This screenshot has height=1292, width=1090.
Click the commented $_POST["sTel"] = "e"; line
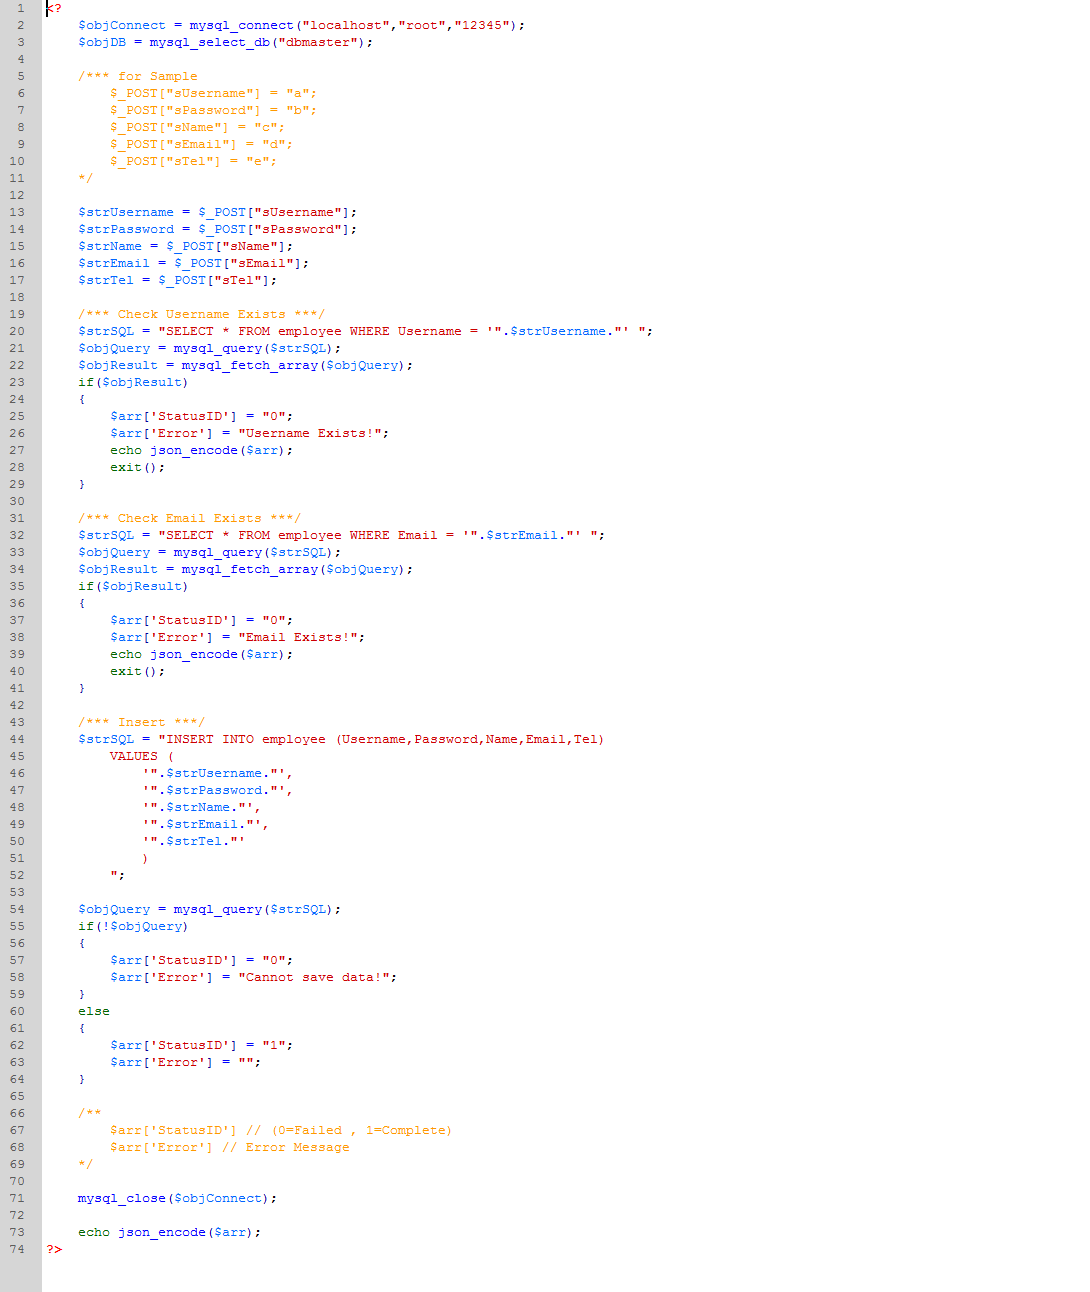point(193,161)
